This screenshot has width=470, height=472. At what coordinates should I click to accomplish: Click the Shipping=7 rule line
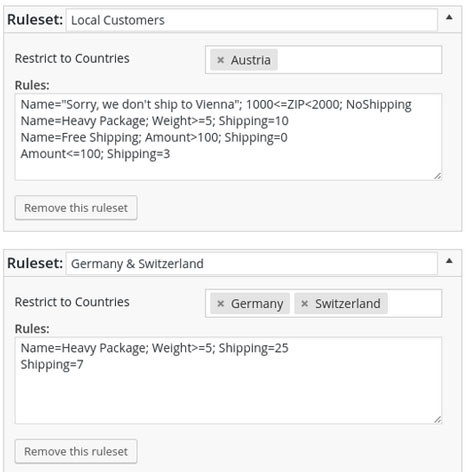[52, 364]
